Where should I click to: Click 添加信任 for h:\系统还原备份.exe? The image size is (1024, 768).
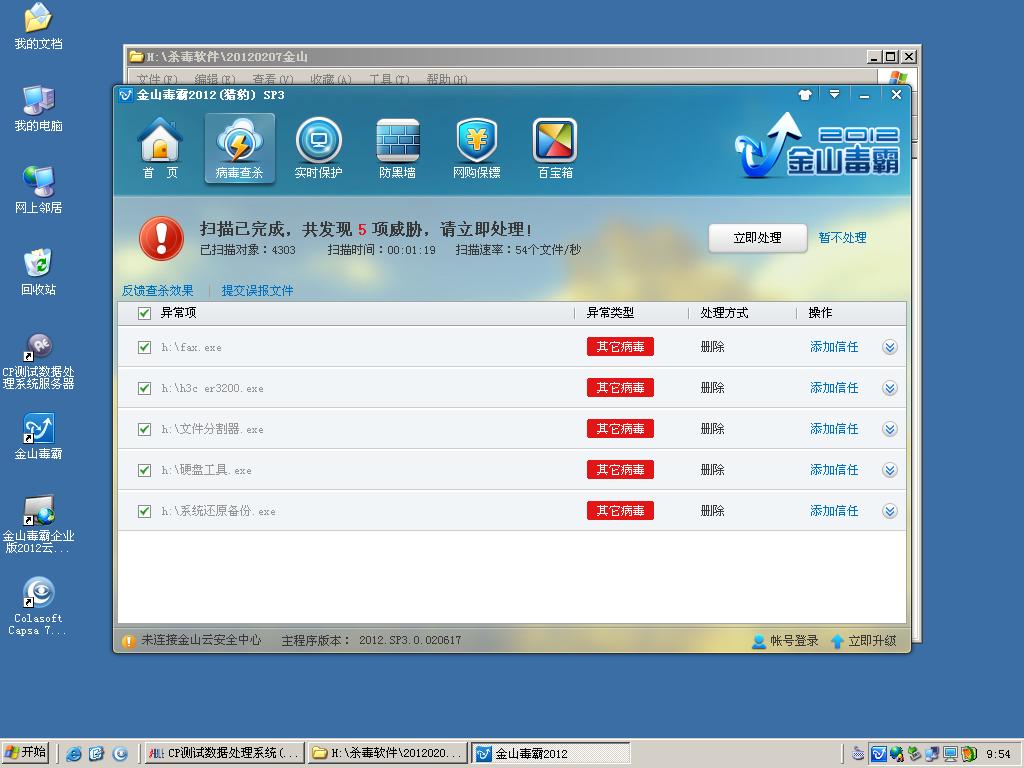pos(834,511)
